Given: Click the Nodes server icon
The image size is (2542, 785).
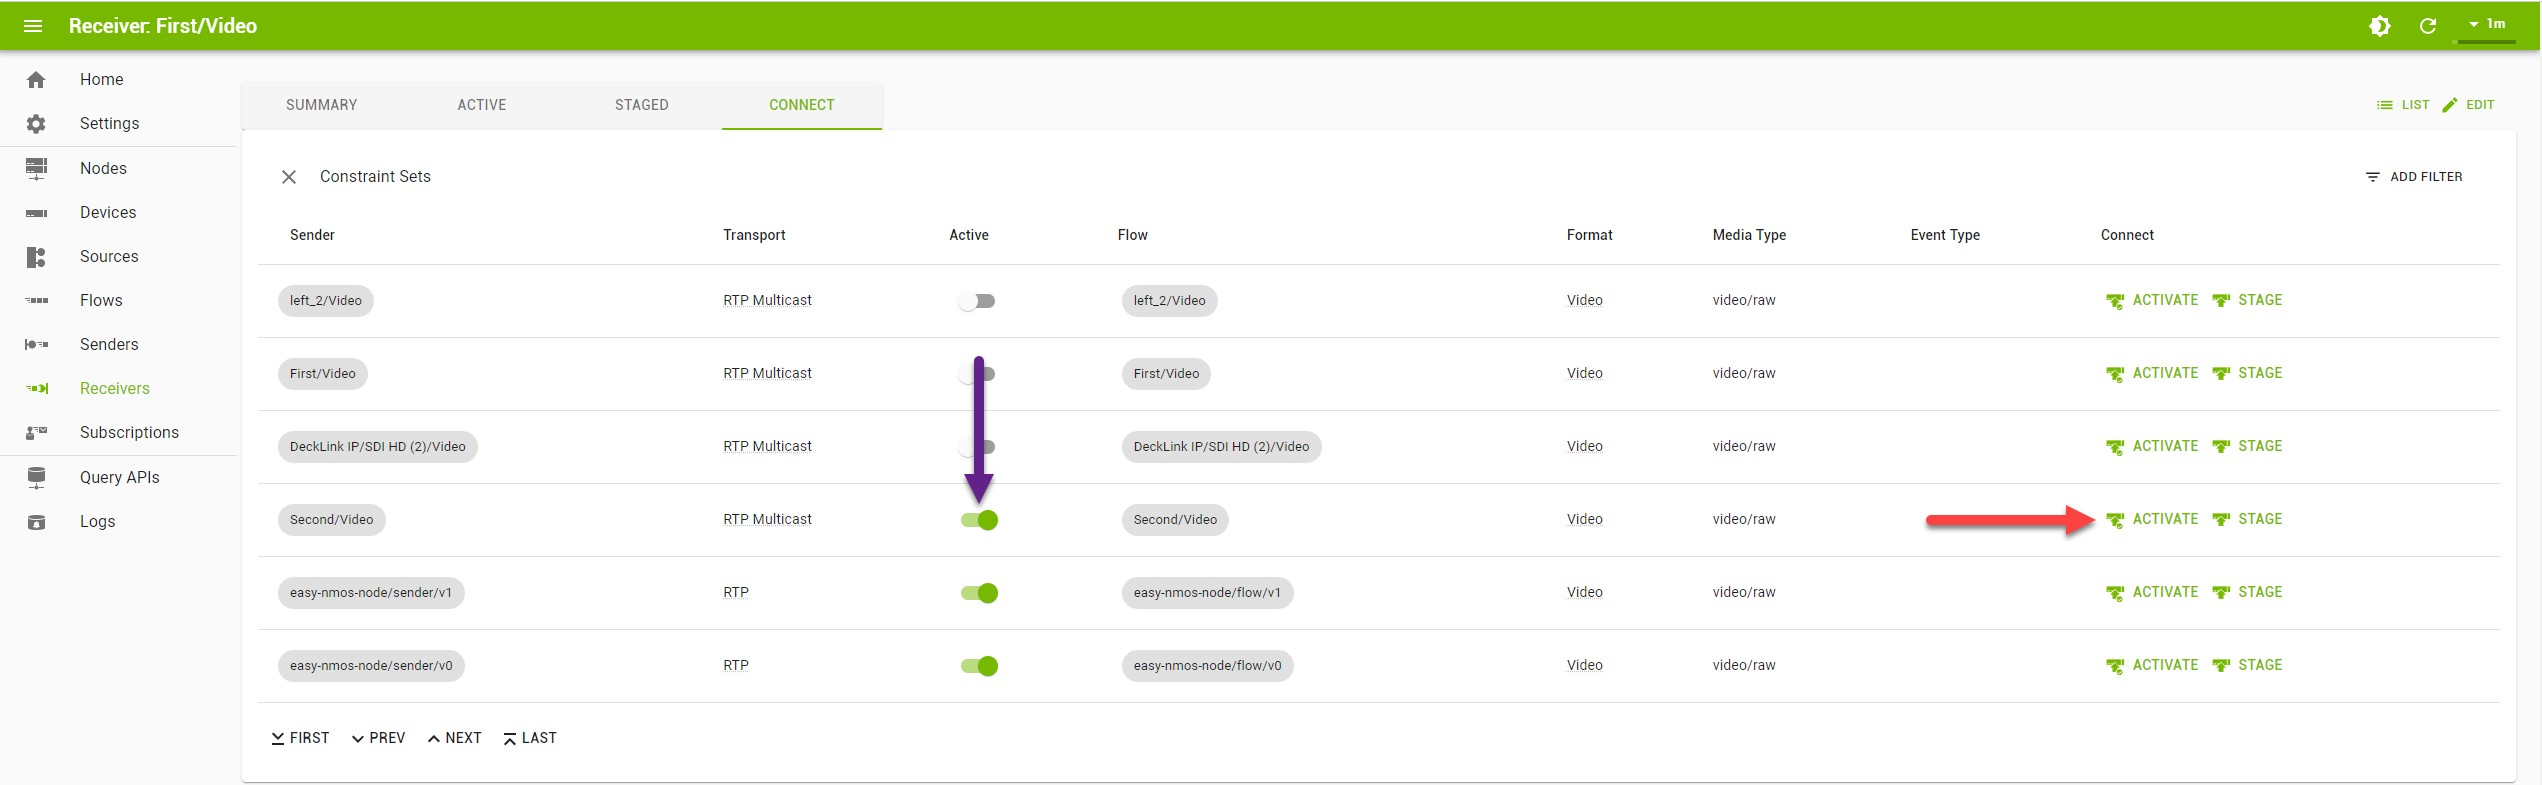Looking at the screenshot, I should pos(36,168).
